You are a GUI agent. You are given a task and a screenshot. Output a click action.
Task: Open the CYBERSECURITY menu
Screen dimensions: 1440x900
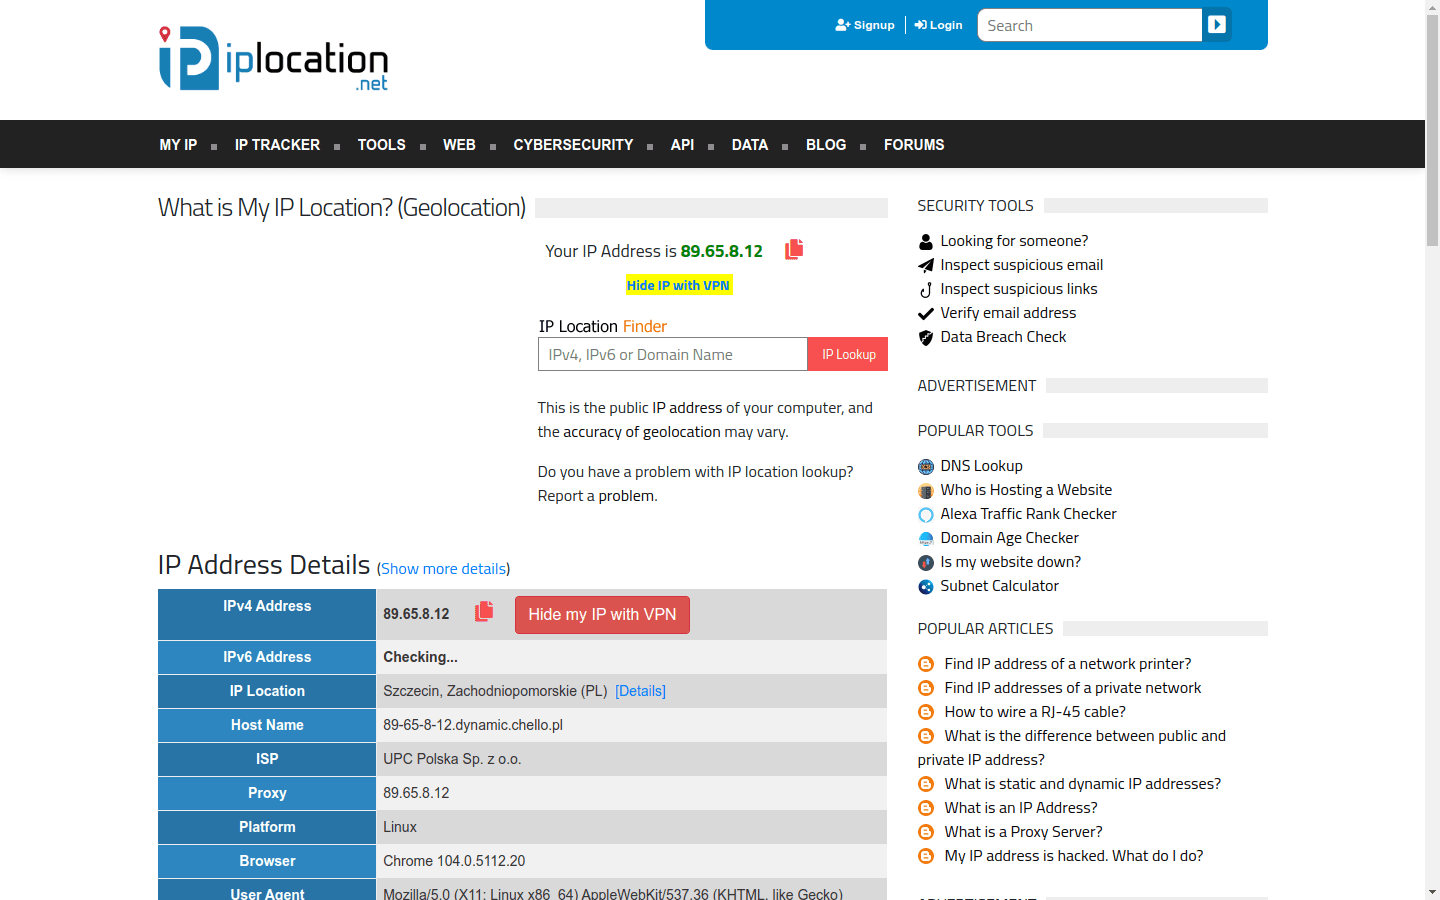(x=573, y=144)
